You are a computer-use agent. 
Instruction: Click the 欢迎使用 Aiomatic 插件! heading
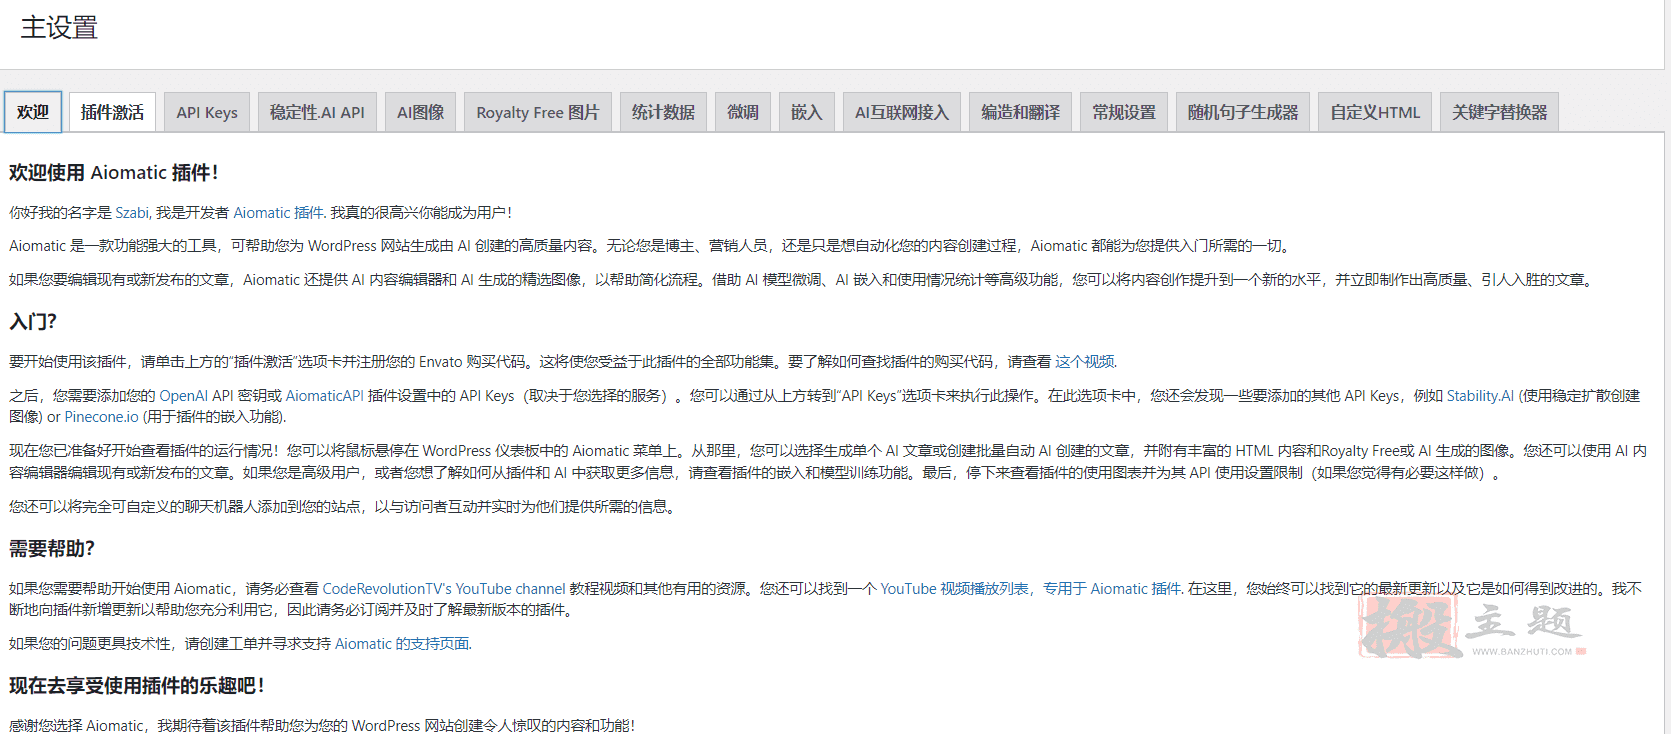(x=114, y=173)
